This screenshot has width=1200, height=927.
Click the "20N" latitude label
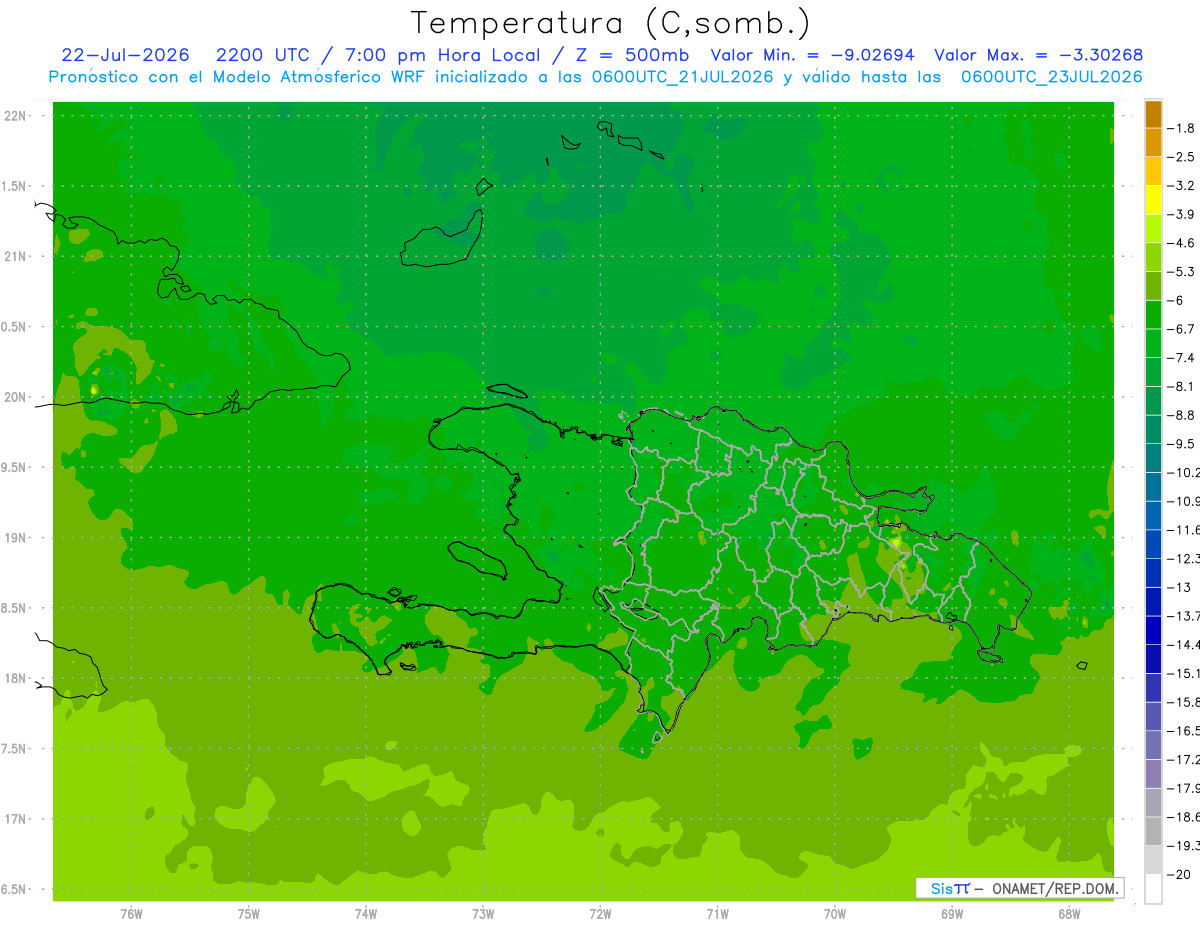click(x=14, y=397)
